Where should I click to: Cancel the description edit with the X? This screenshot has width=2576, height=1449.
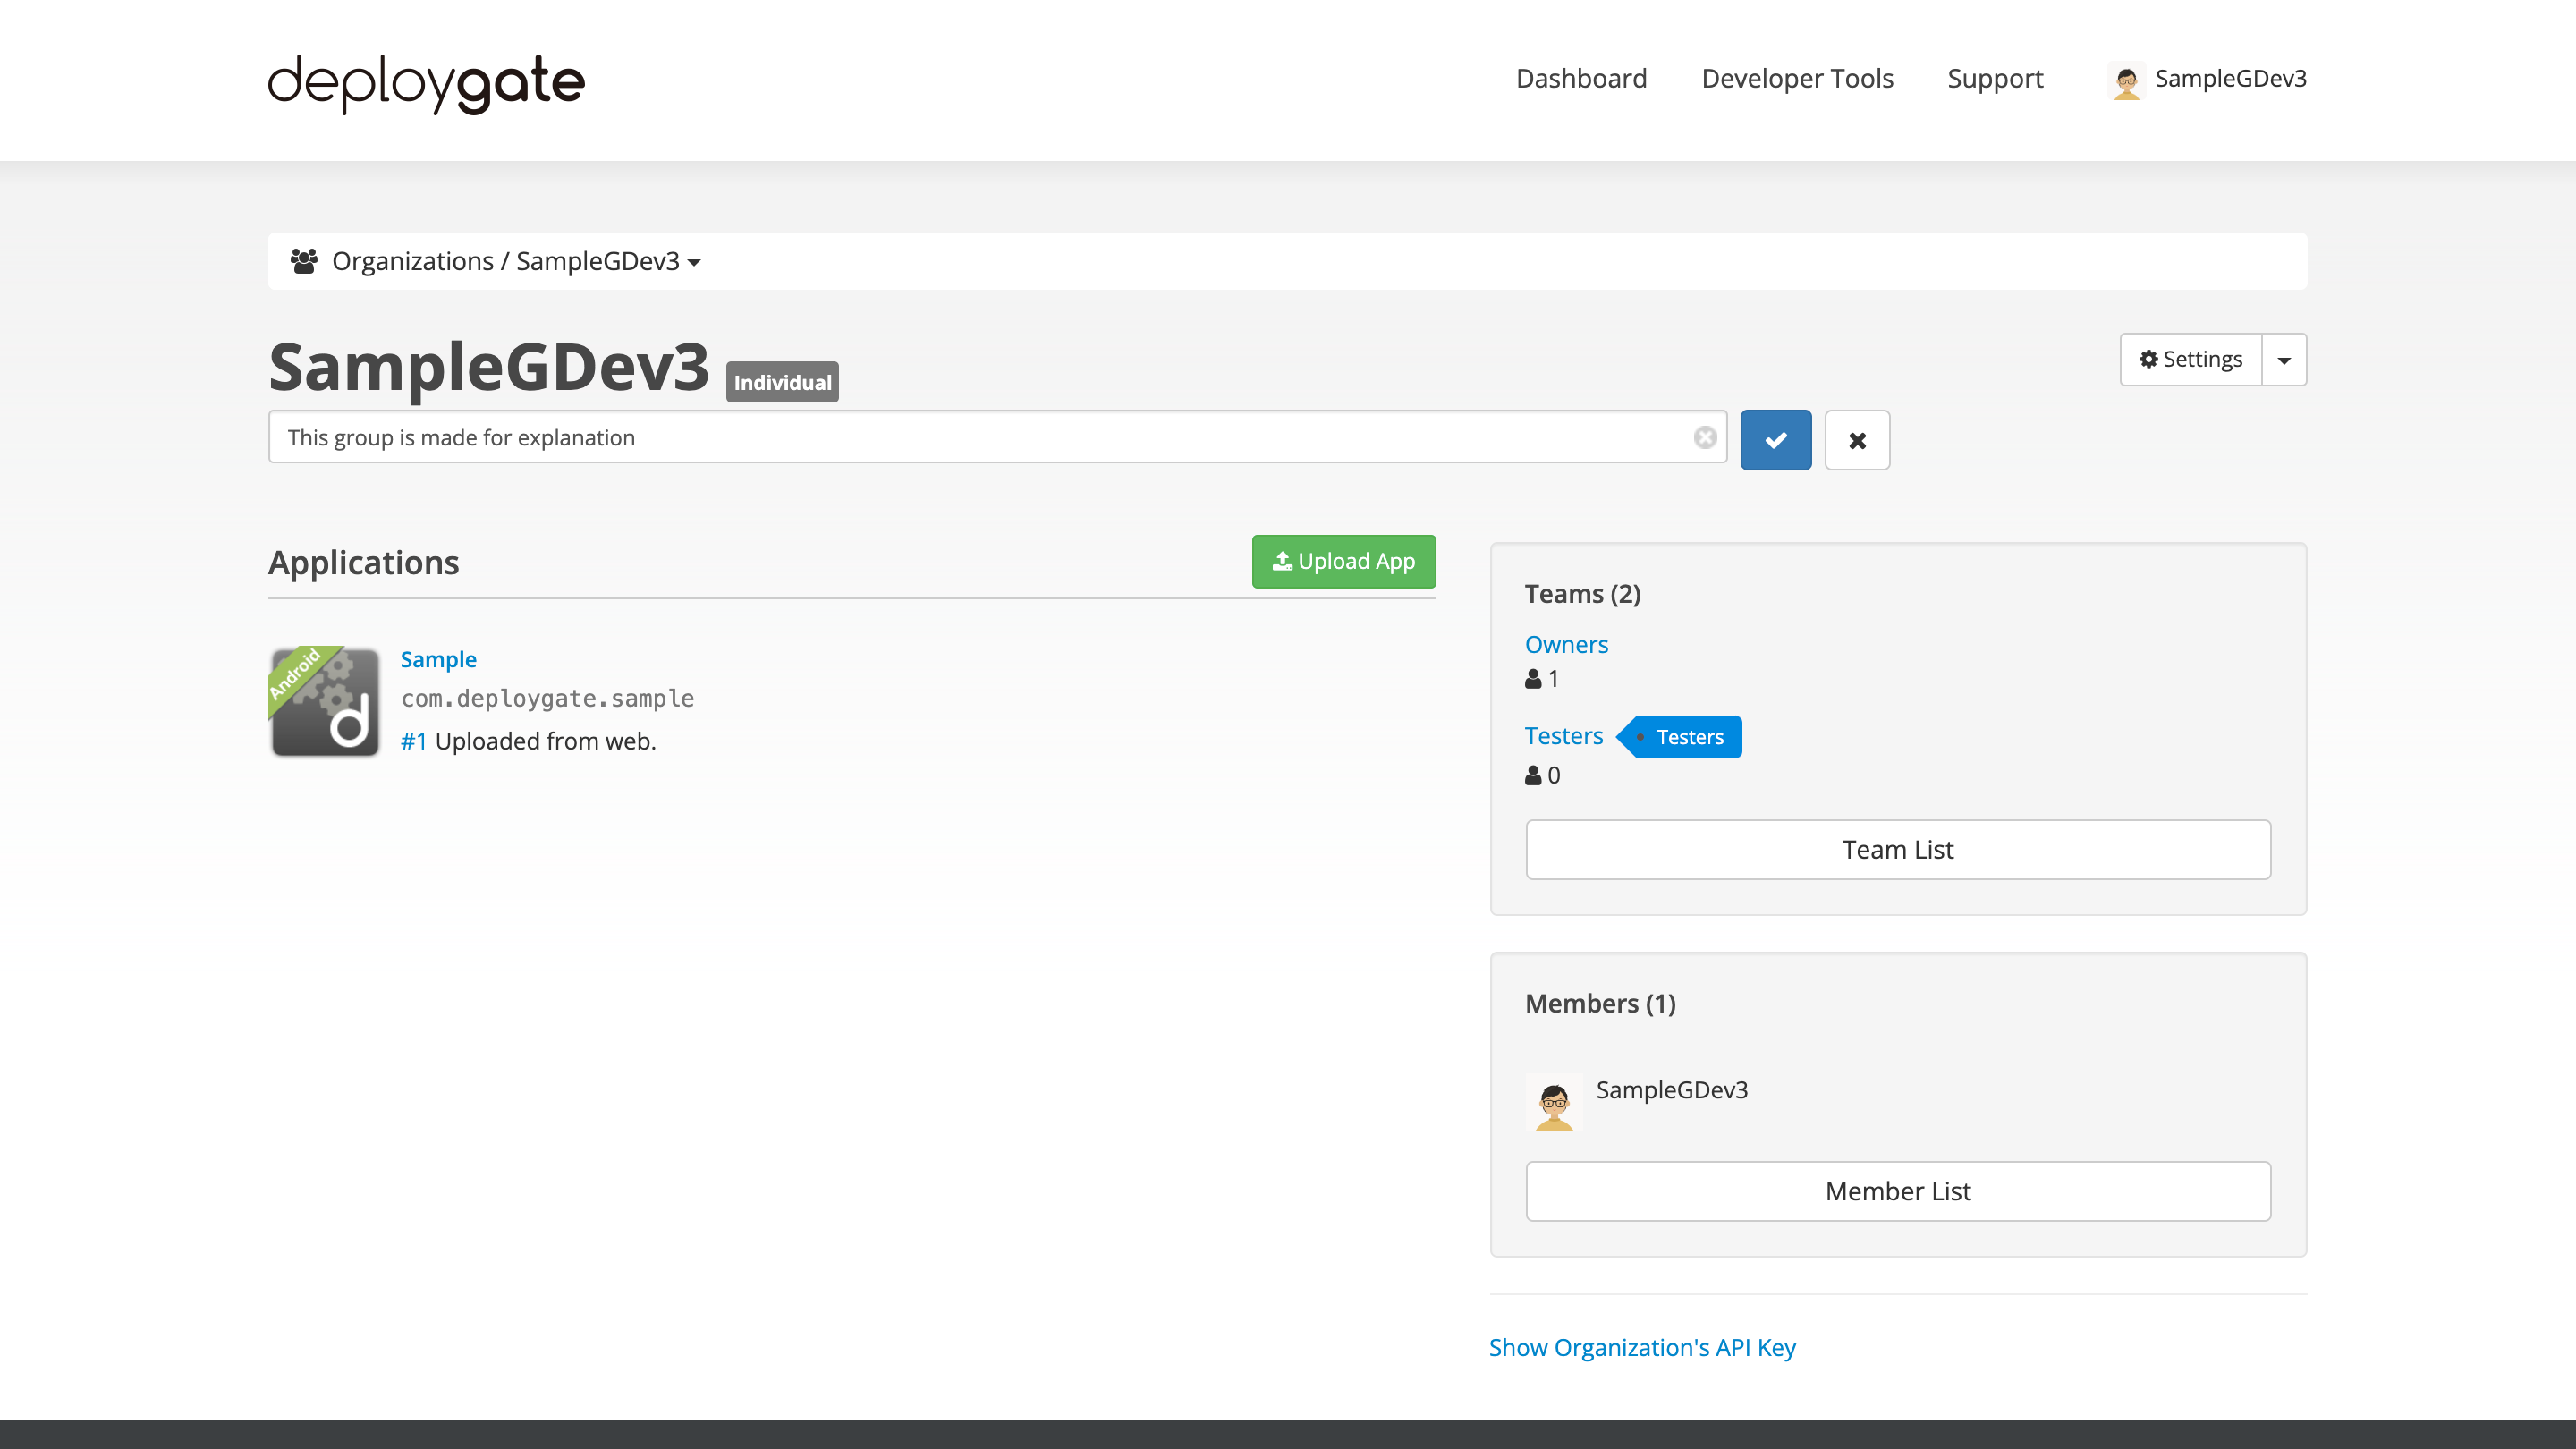click(1857, 440)
